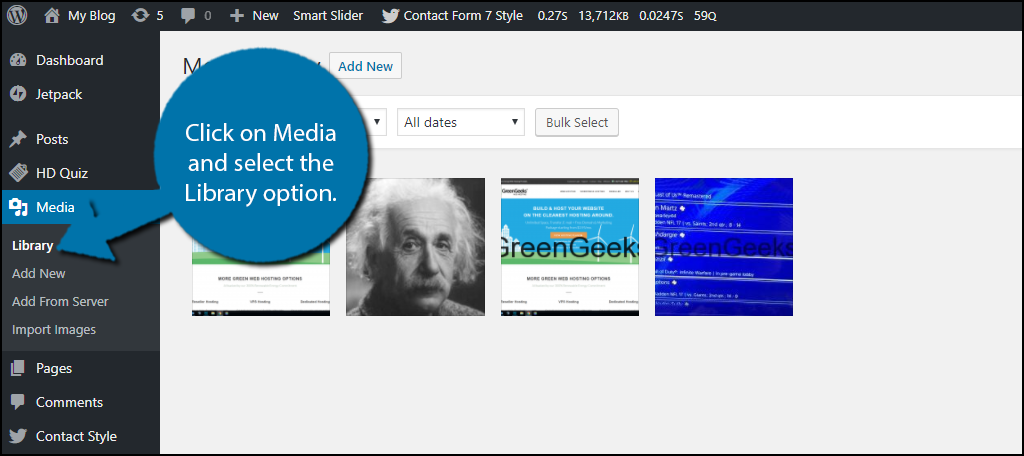This screenshot has width=1024, height=456.
Task: Click the WordPress logo icon
Action: [x=17, y=16]
